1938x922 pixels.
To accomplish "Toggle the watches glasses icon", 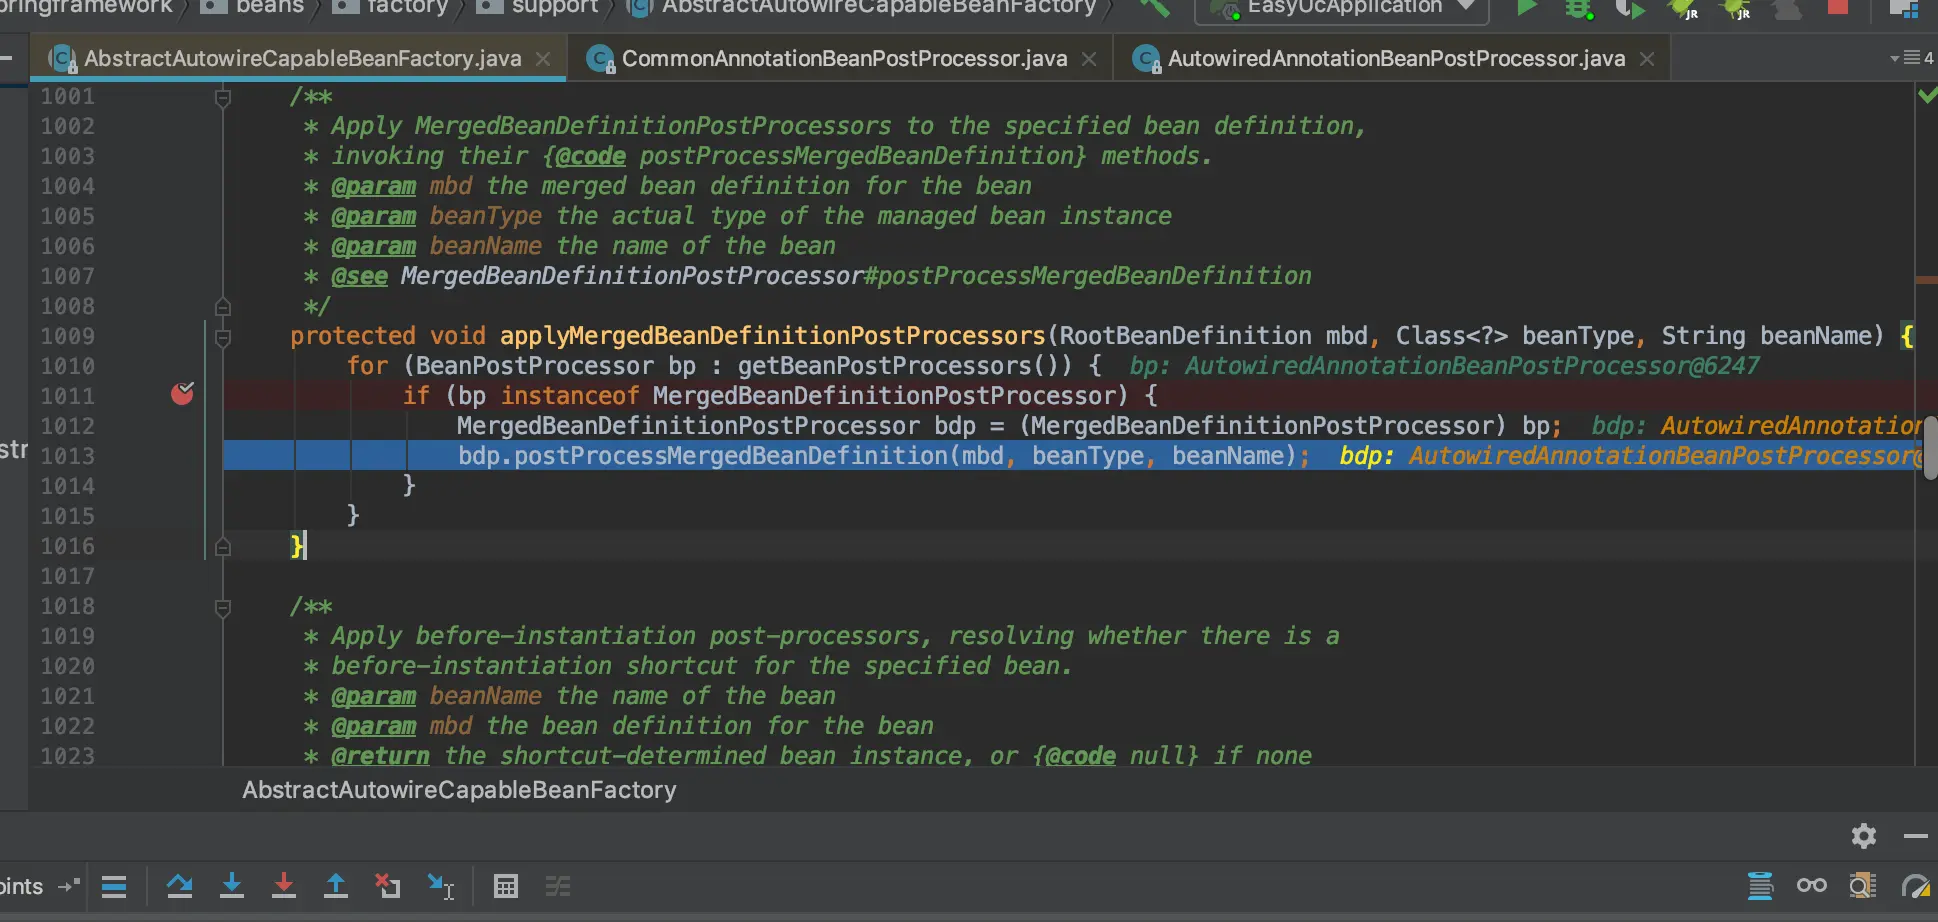I will (1811, 886).
